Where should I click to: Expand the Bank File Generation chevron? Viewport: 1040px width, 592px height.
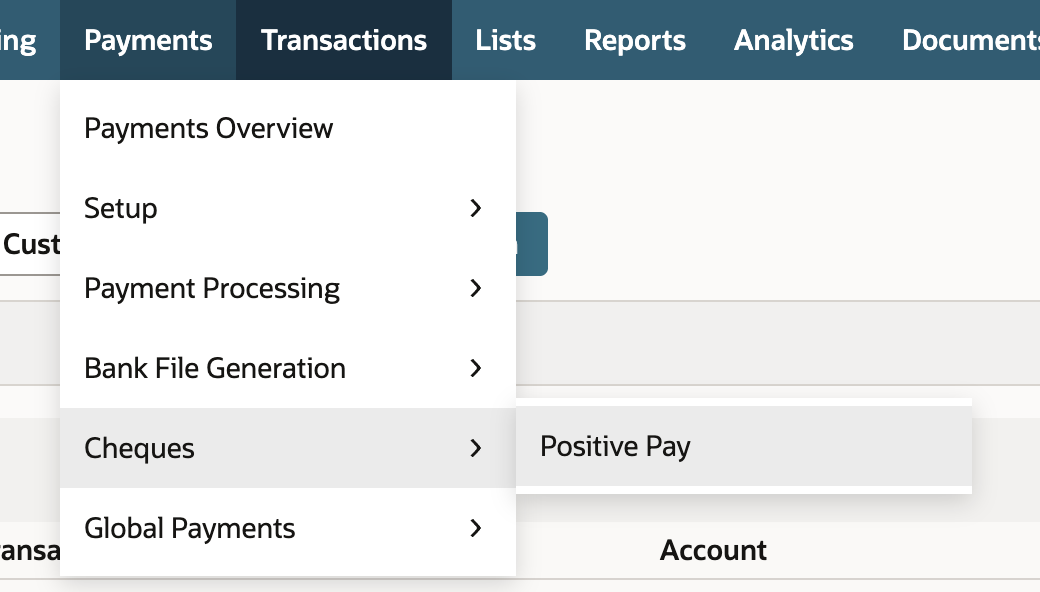pyautogui.click(x=476, y=368)
